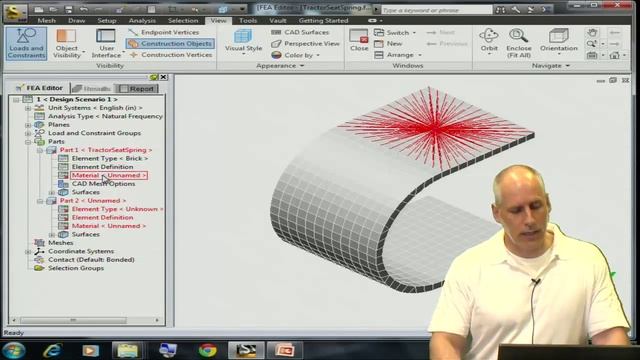Select Part 1 TractorSeatSpring item
The image size is (640, 360).
click(x=106, y=150)
